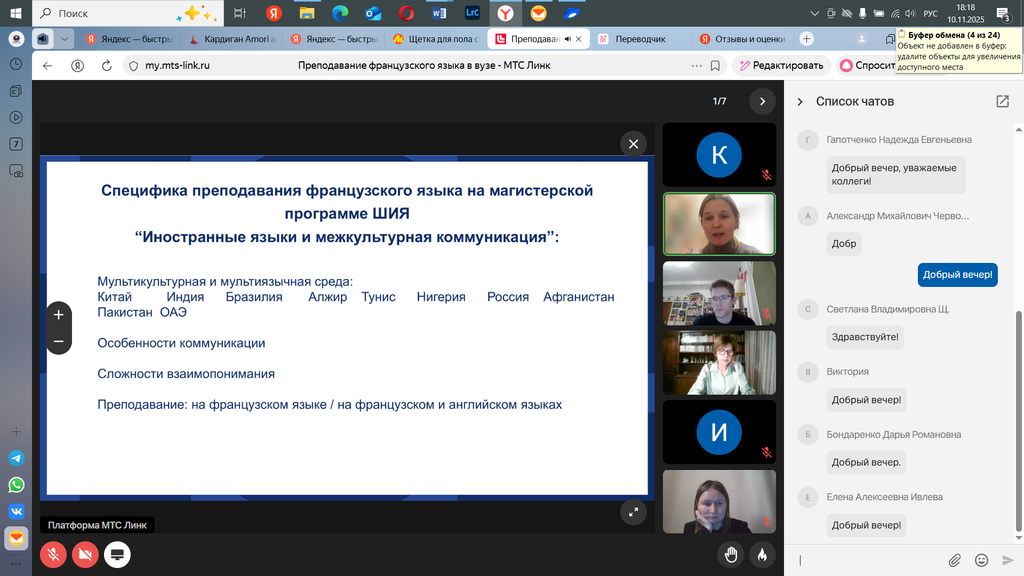The image size is (1024, 576).
Task: Open the browser tab list dropdown
Action: point(65,39)
